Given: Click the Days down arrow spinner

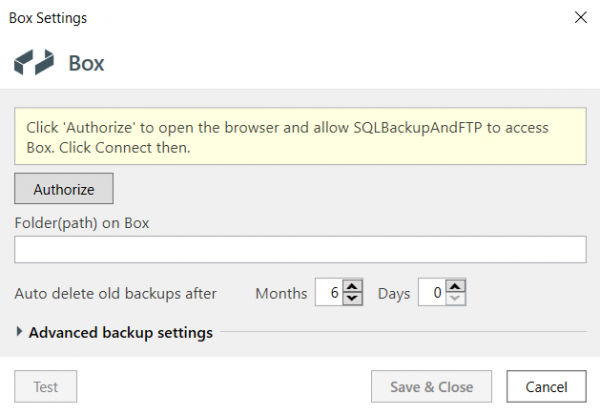Looking at the screenshot, I should tap(455, 298).
